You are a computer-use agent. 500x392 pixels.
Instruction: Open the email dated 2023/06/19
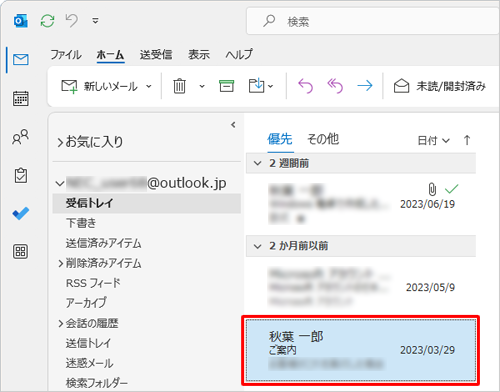[361, 204]
